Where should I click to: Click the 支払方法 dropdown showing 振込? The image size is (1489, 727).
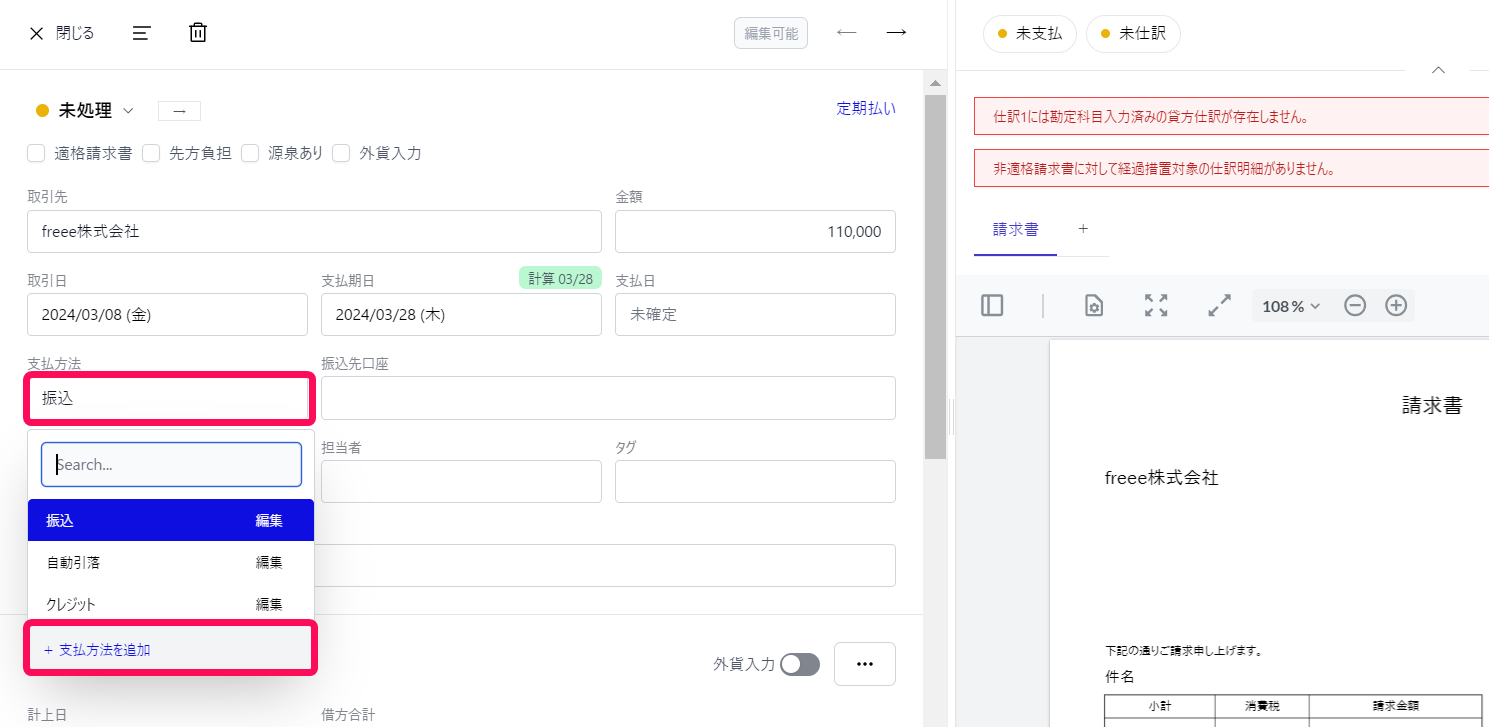(x=167, y=398)
